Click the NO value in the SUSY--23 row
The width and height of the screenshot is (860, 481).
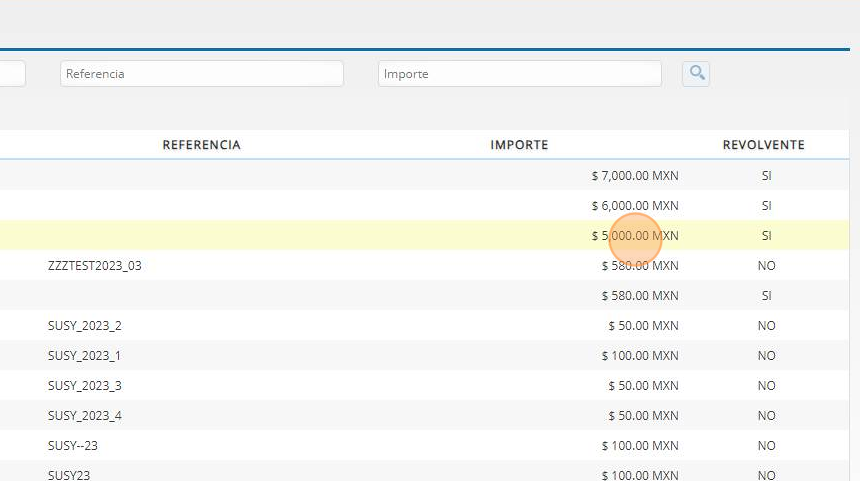[766, 445]
